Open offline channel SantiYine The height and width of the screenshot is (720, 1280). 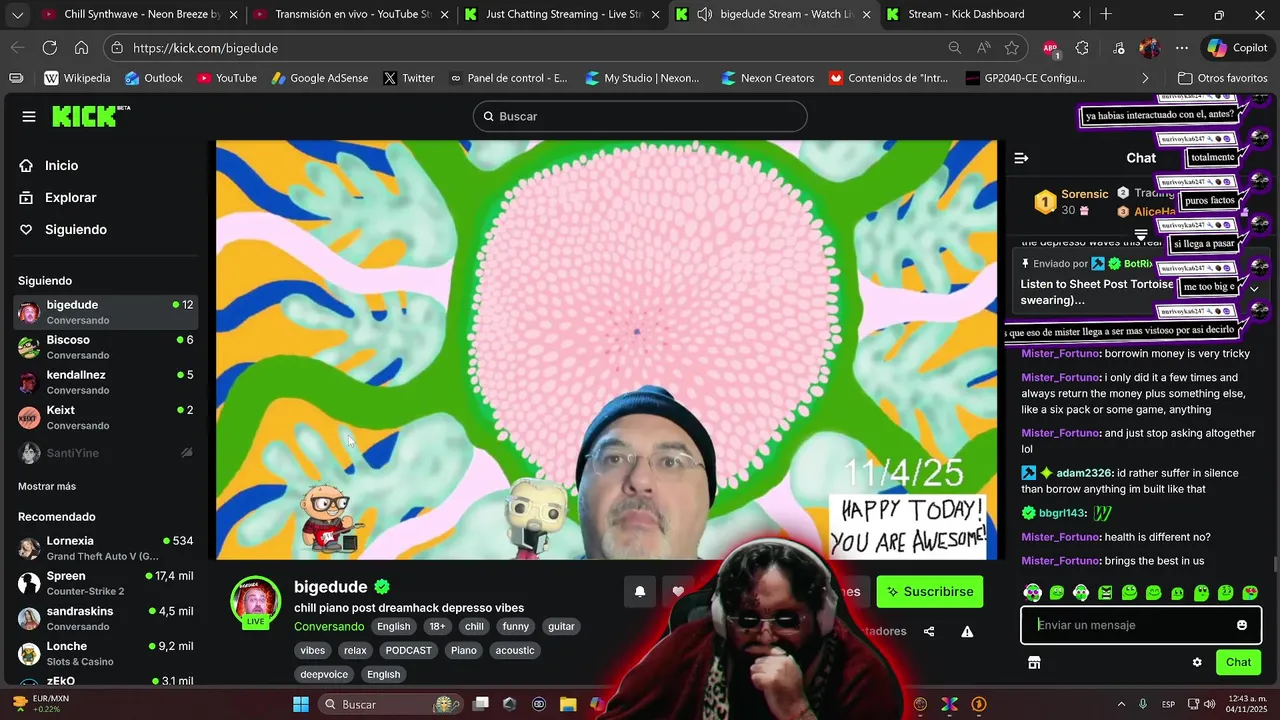[x=105, y=453]
